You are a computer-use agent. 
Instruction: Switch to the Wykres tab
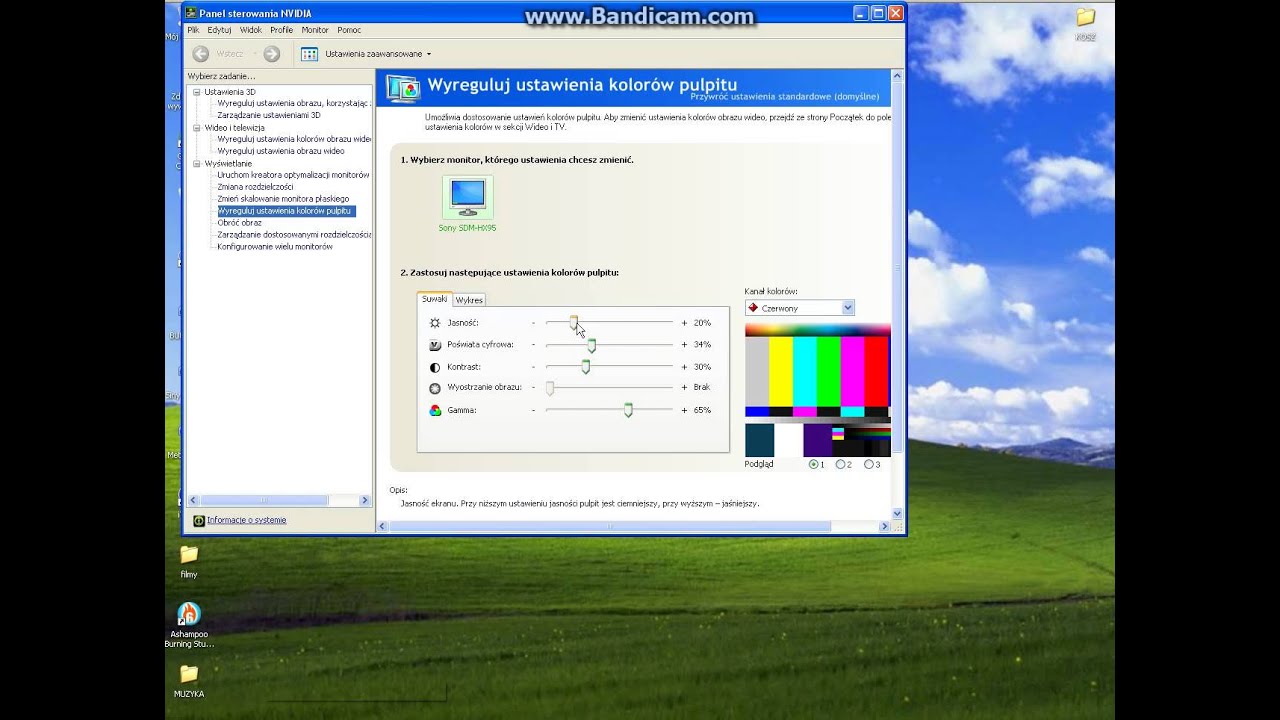[469, 300]
